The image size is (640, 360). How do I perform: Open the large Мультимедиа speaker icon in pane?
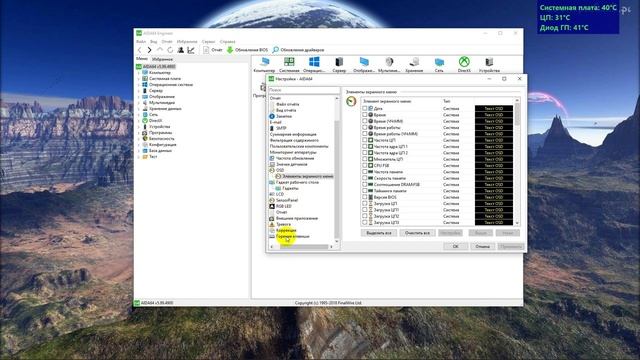pyautogui.click(x=389, y=64)
